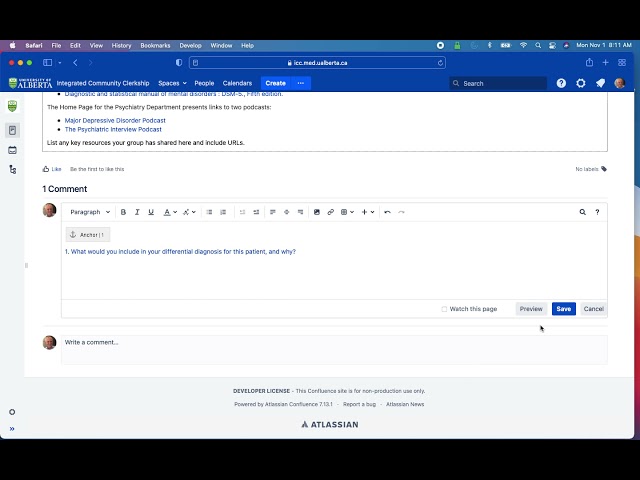Open the Confluence help menu

click(561, 83)
